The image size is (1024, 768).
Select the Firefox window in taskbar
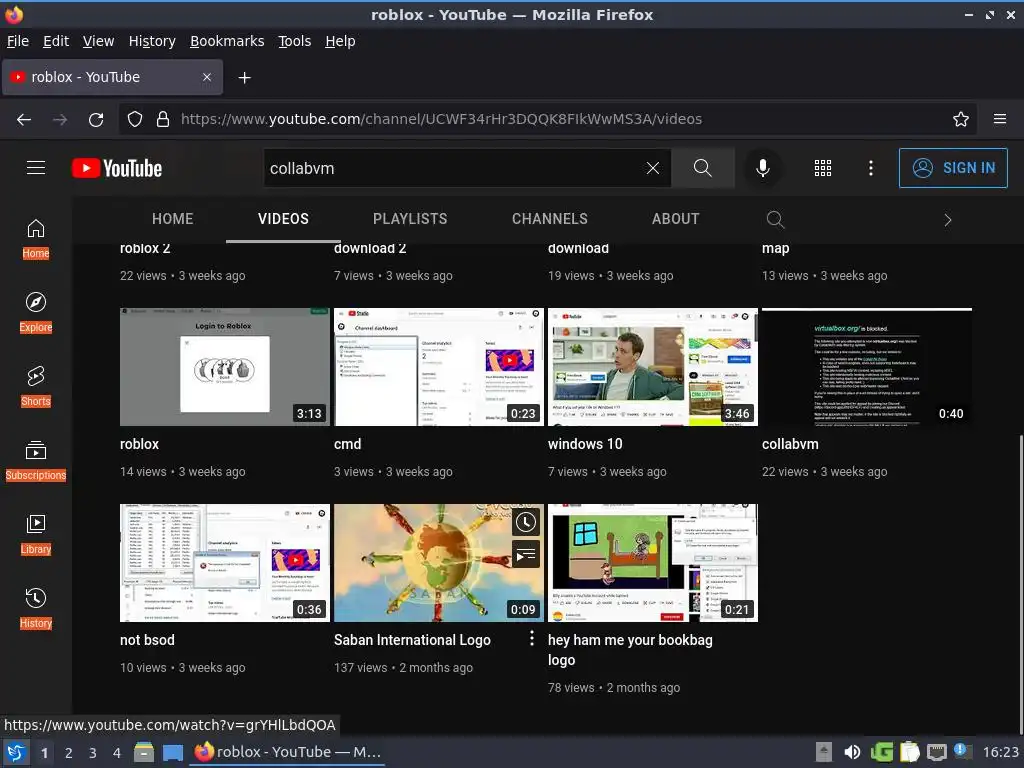click(x=288, y=752)
